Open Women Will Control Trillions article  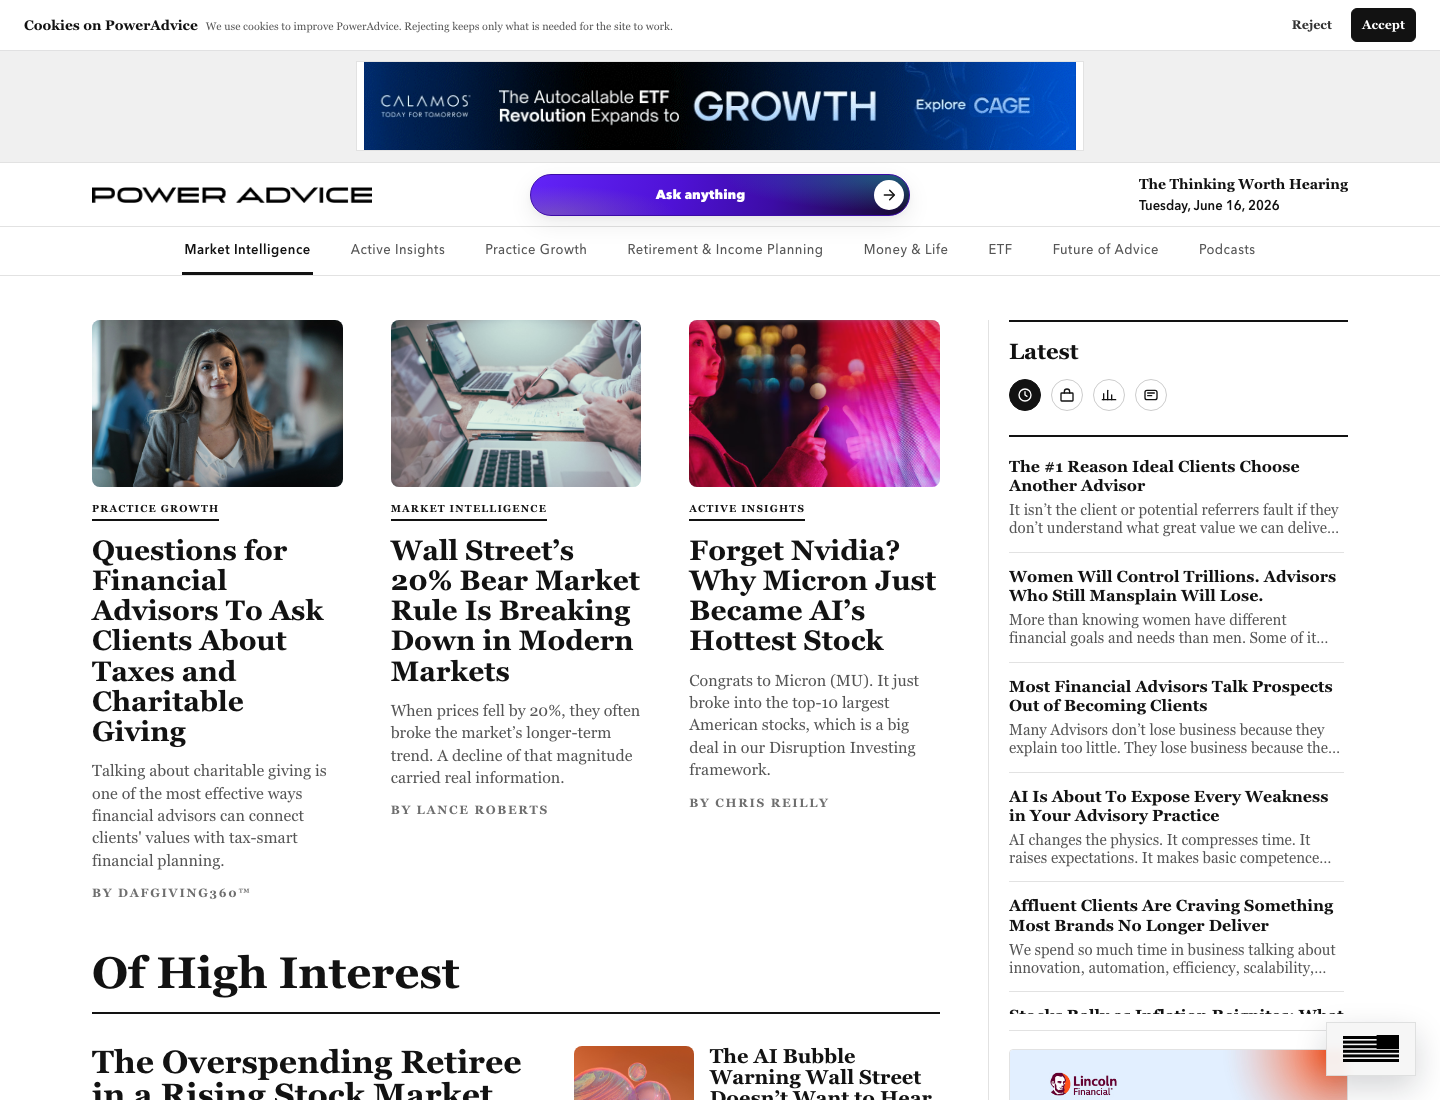click(1172, 586)
